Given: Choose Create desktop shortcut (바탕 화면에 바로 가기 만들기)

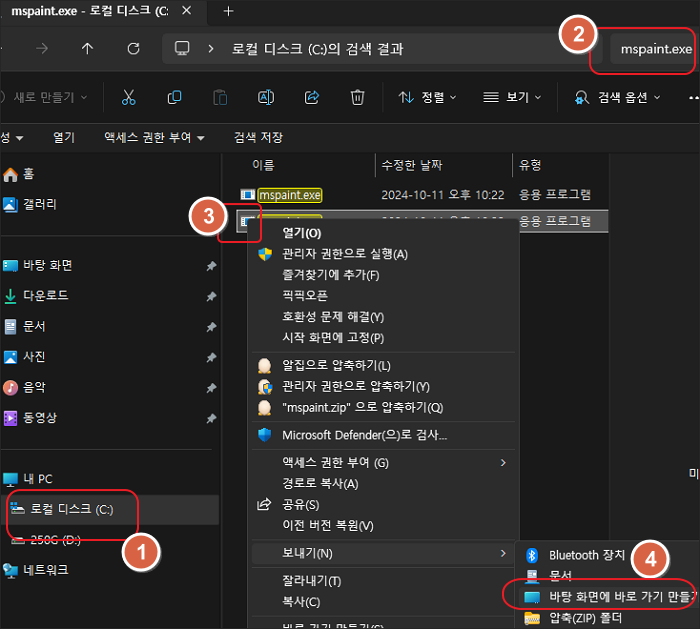Looking at the screenshot, I should click(x=609, y=596).
